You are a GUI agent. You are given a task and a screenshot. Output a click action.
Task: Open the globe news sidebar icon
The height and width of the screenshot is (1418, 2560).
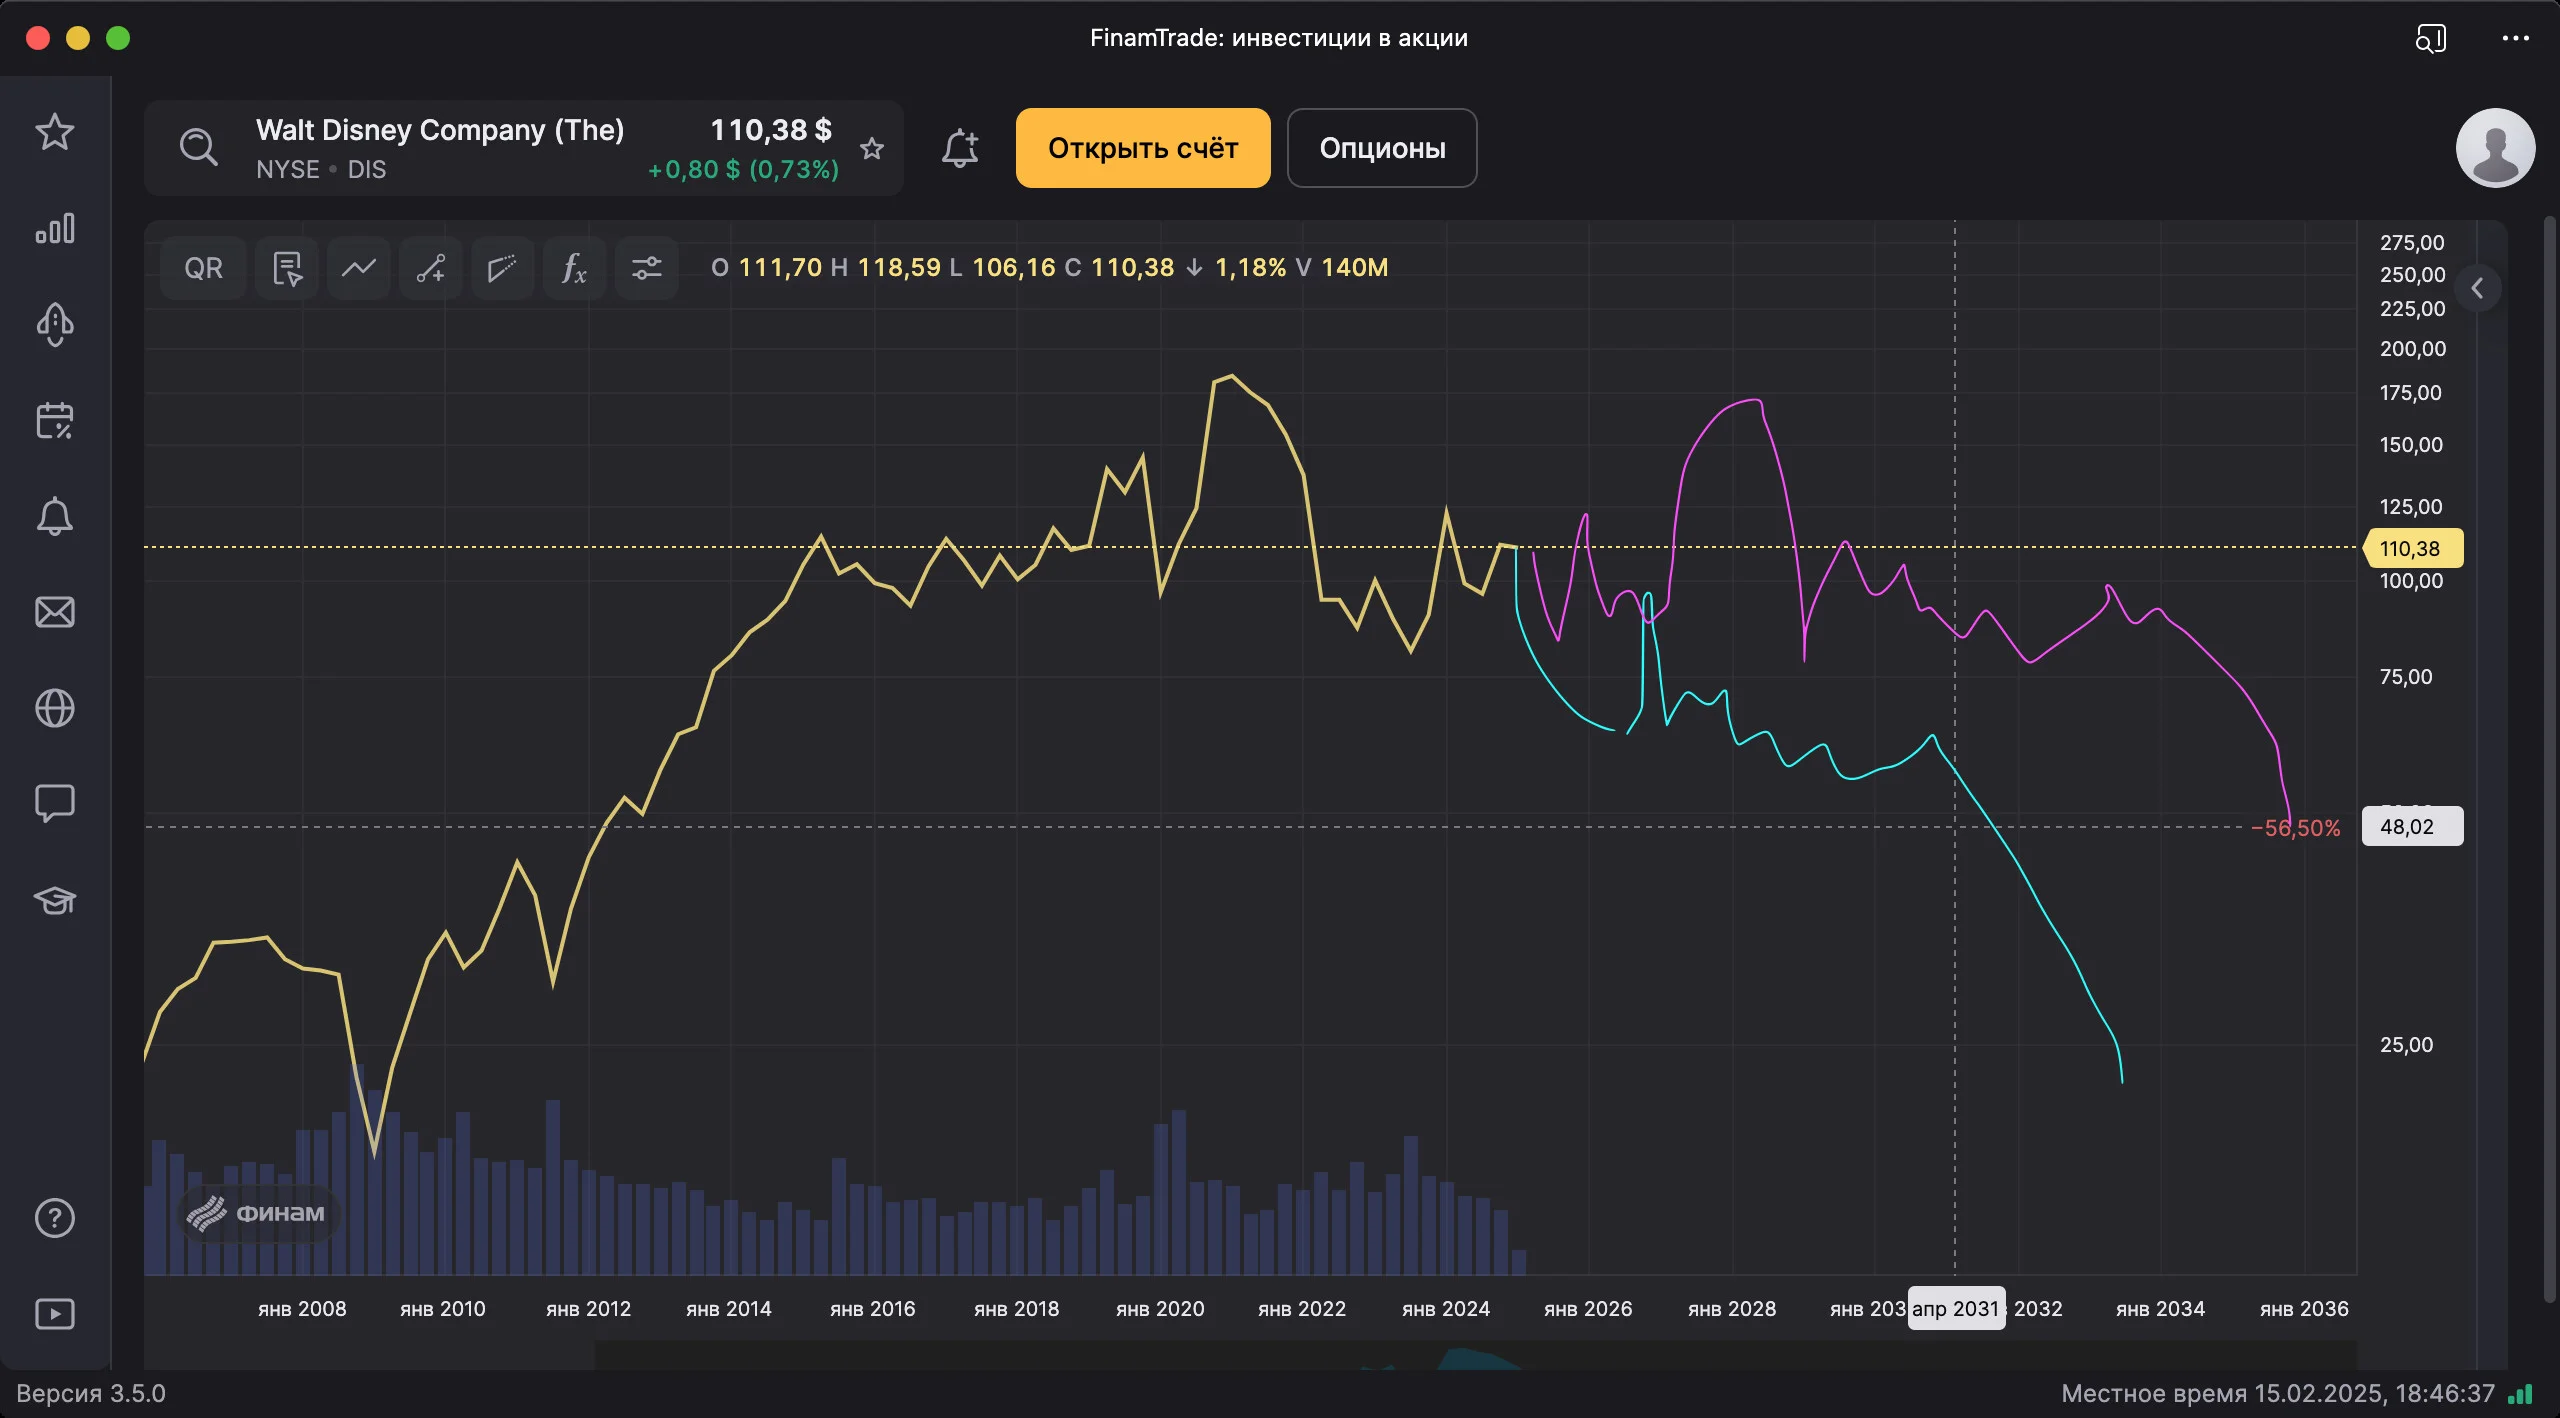(x=54, y=708)
